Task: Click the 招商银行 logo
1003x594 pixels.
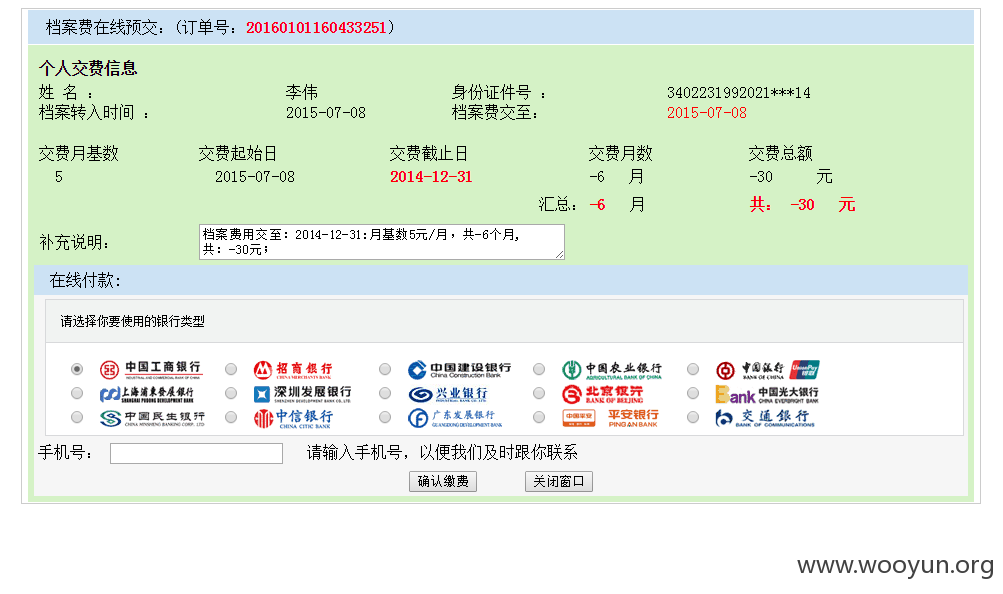Action: click(x=293, y=370)
